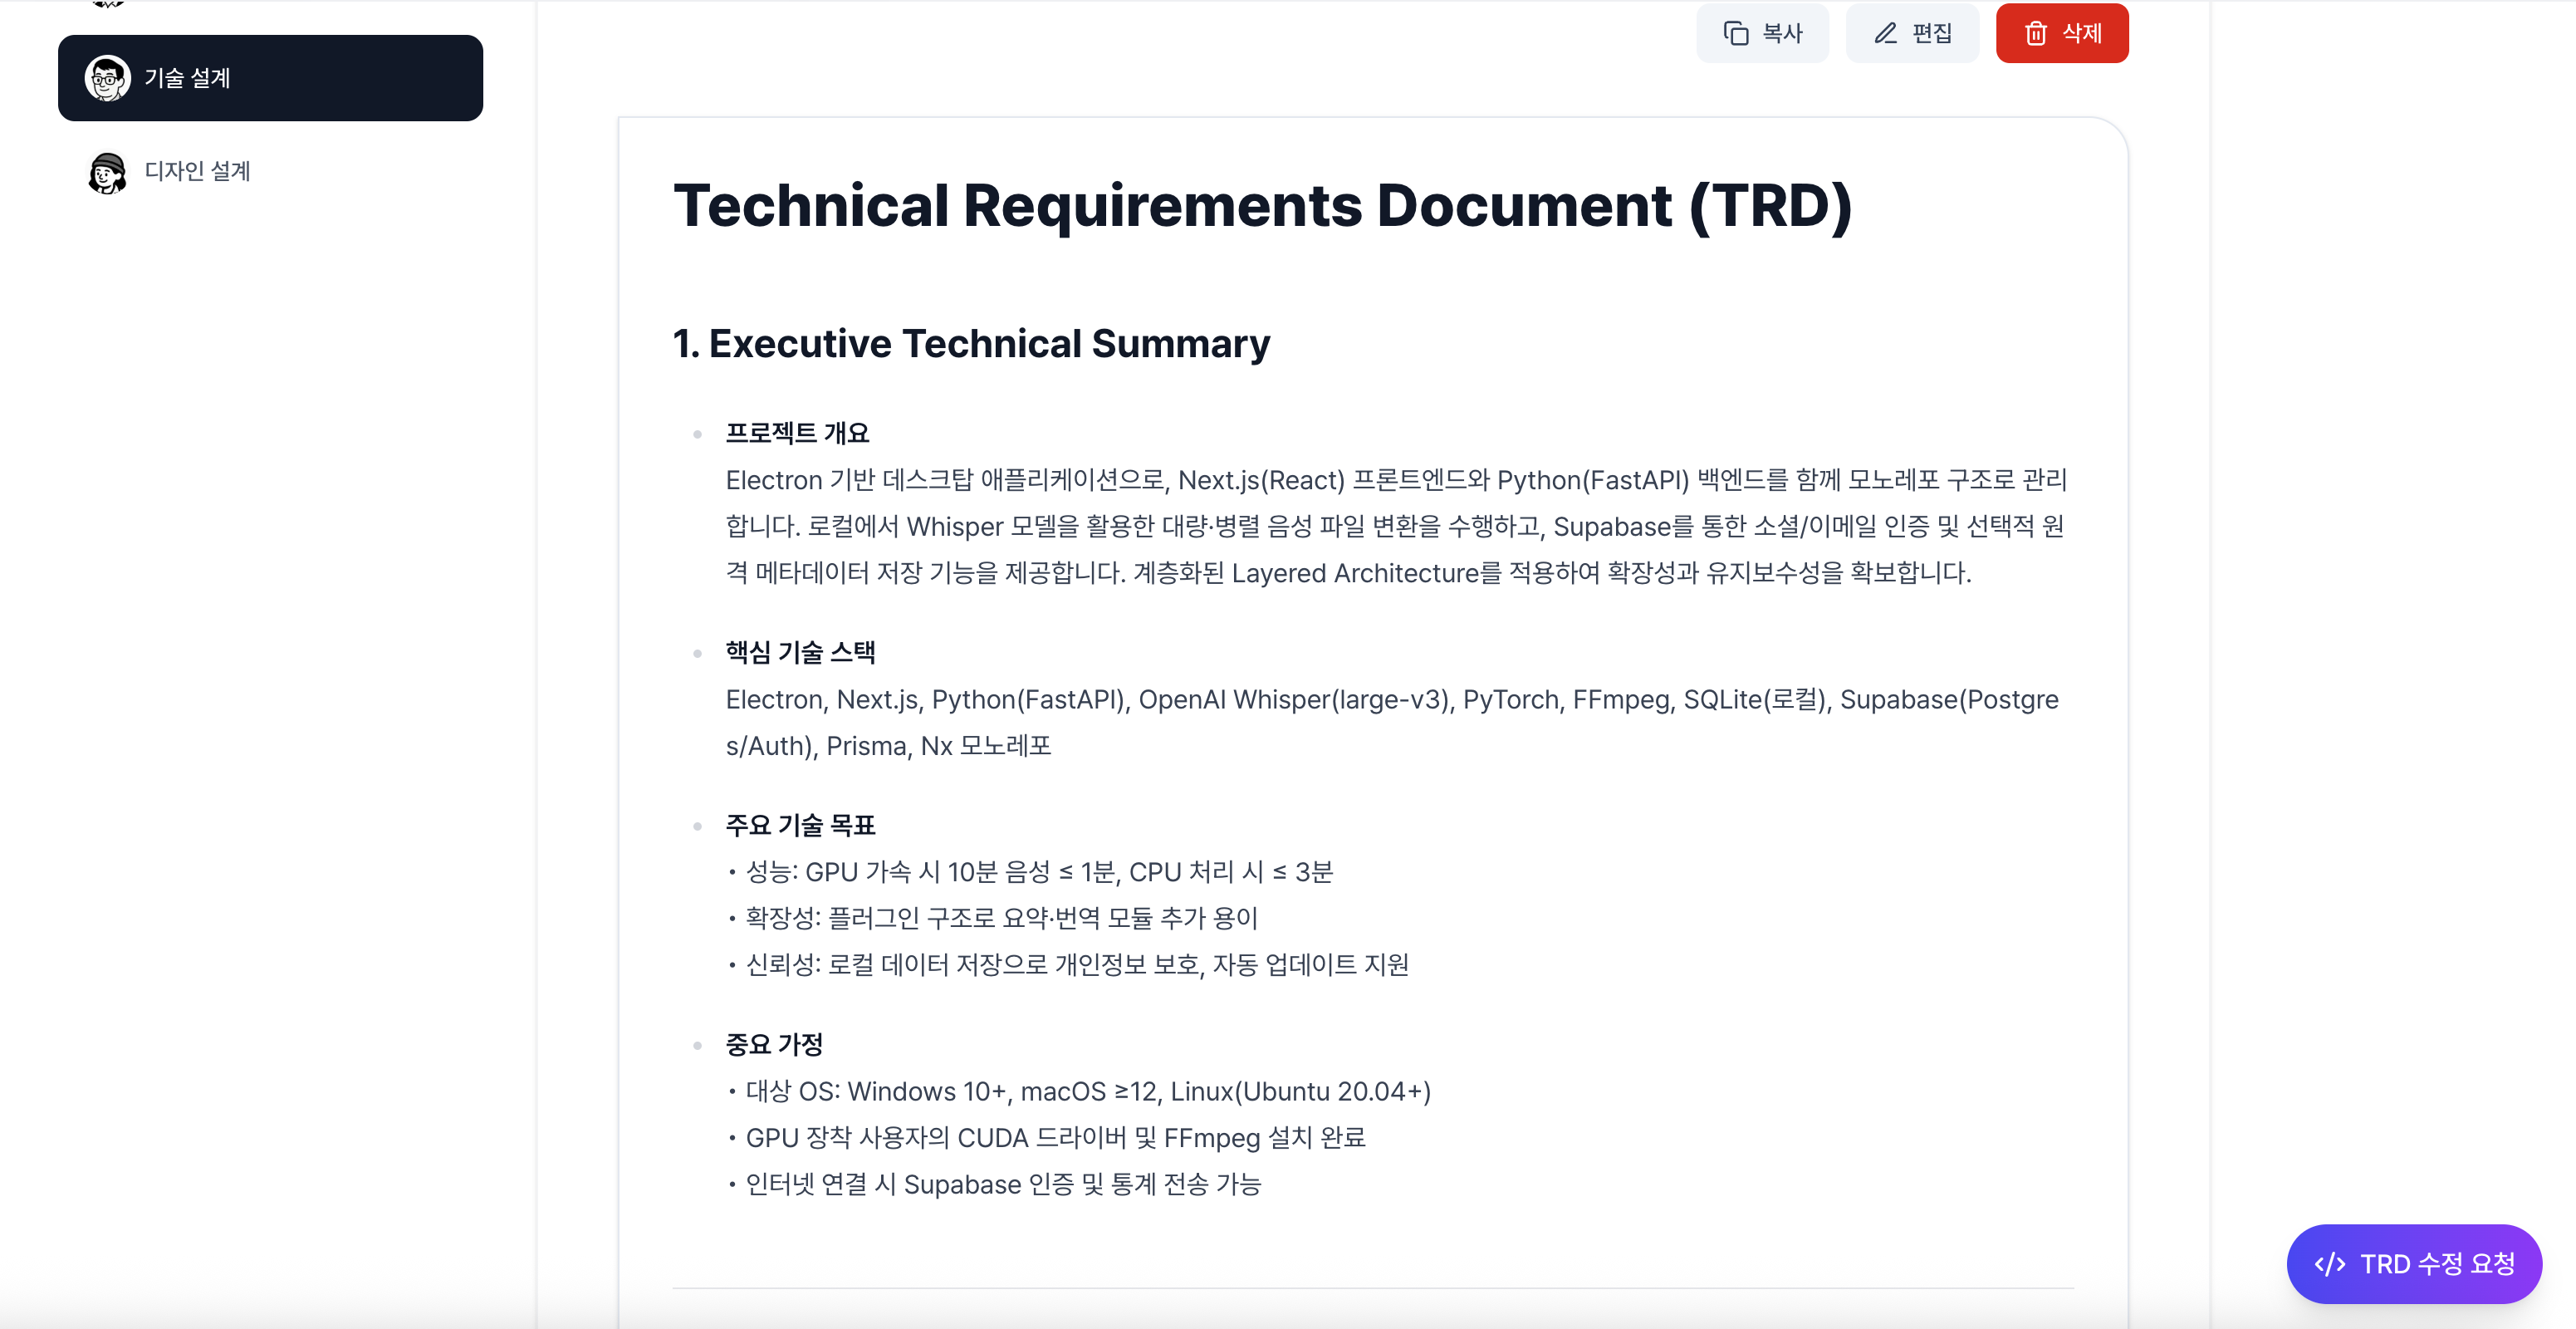Image resolution: width=2576 pixels, height=1329 pixels.
Task: Click the code icon on TRD 수정 요청 button
Action: (x=2331, y=1263)
